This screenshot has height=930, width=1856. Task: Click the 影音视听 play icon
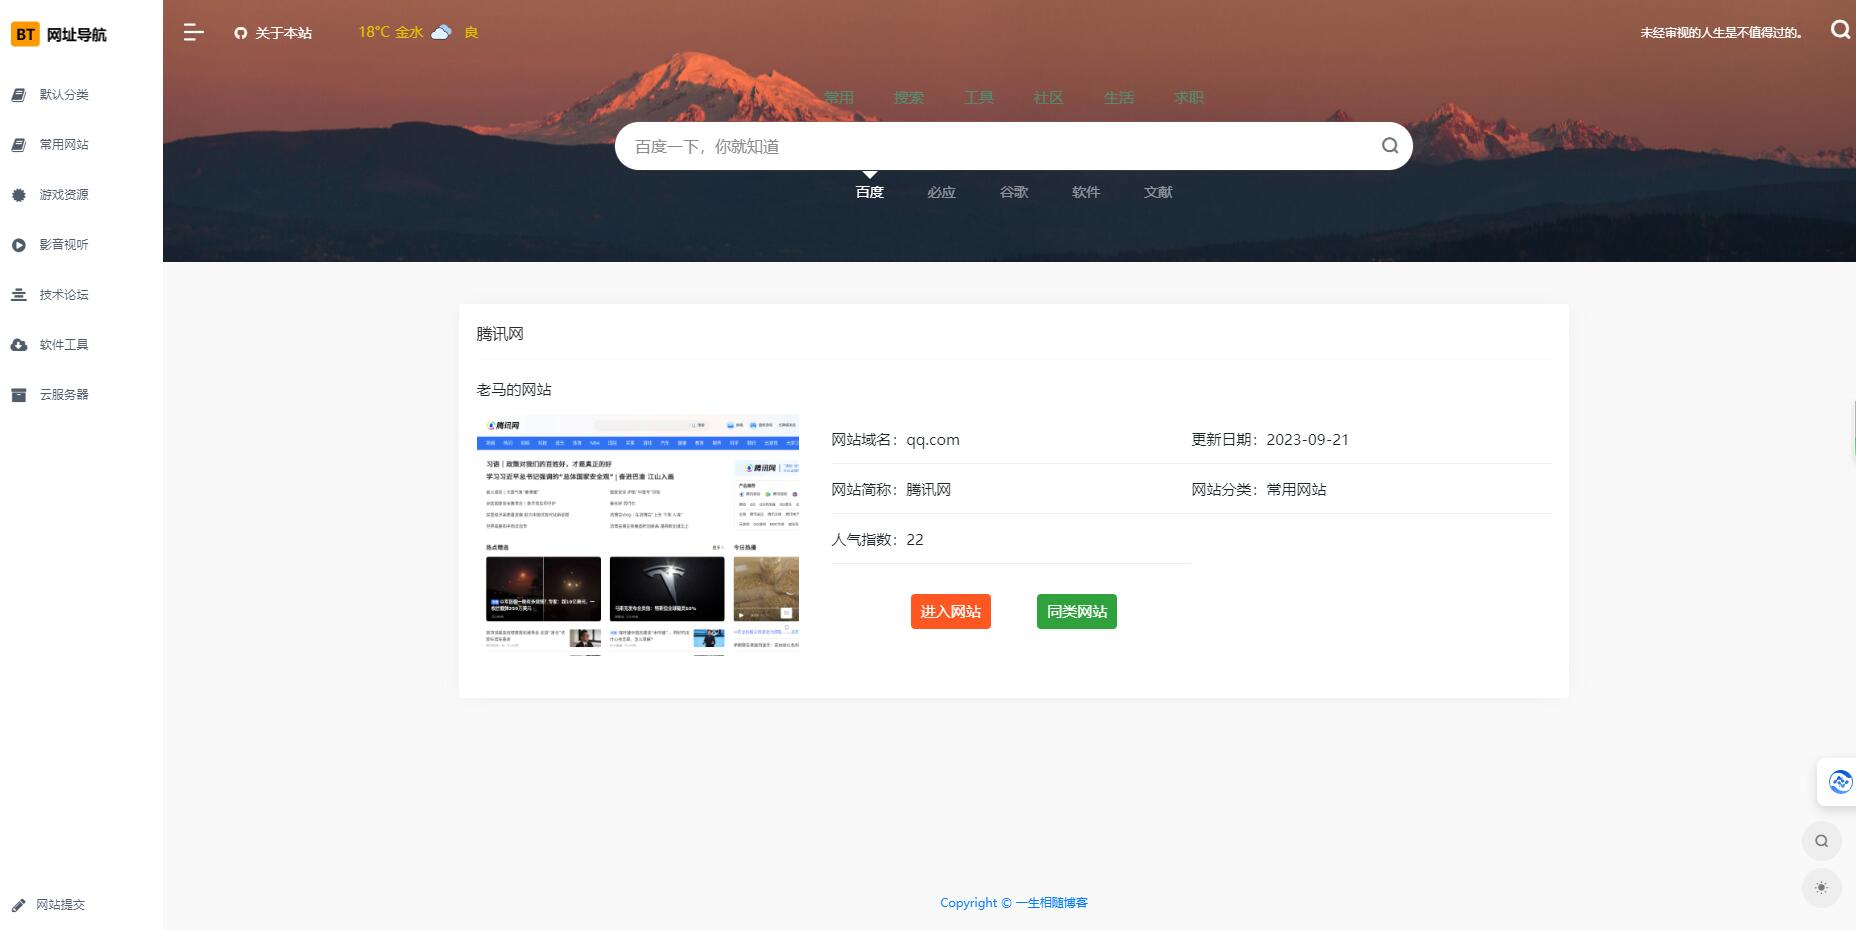pos(17,244)
